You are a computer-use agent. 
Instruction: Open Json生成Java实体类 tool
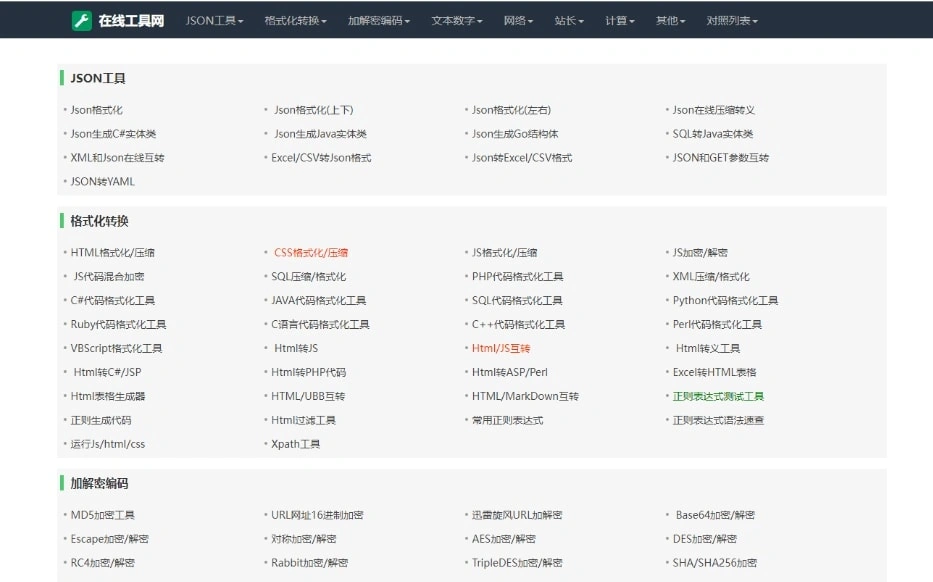coord(320,134)
